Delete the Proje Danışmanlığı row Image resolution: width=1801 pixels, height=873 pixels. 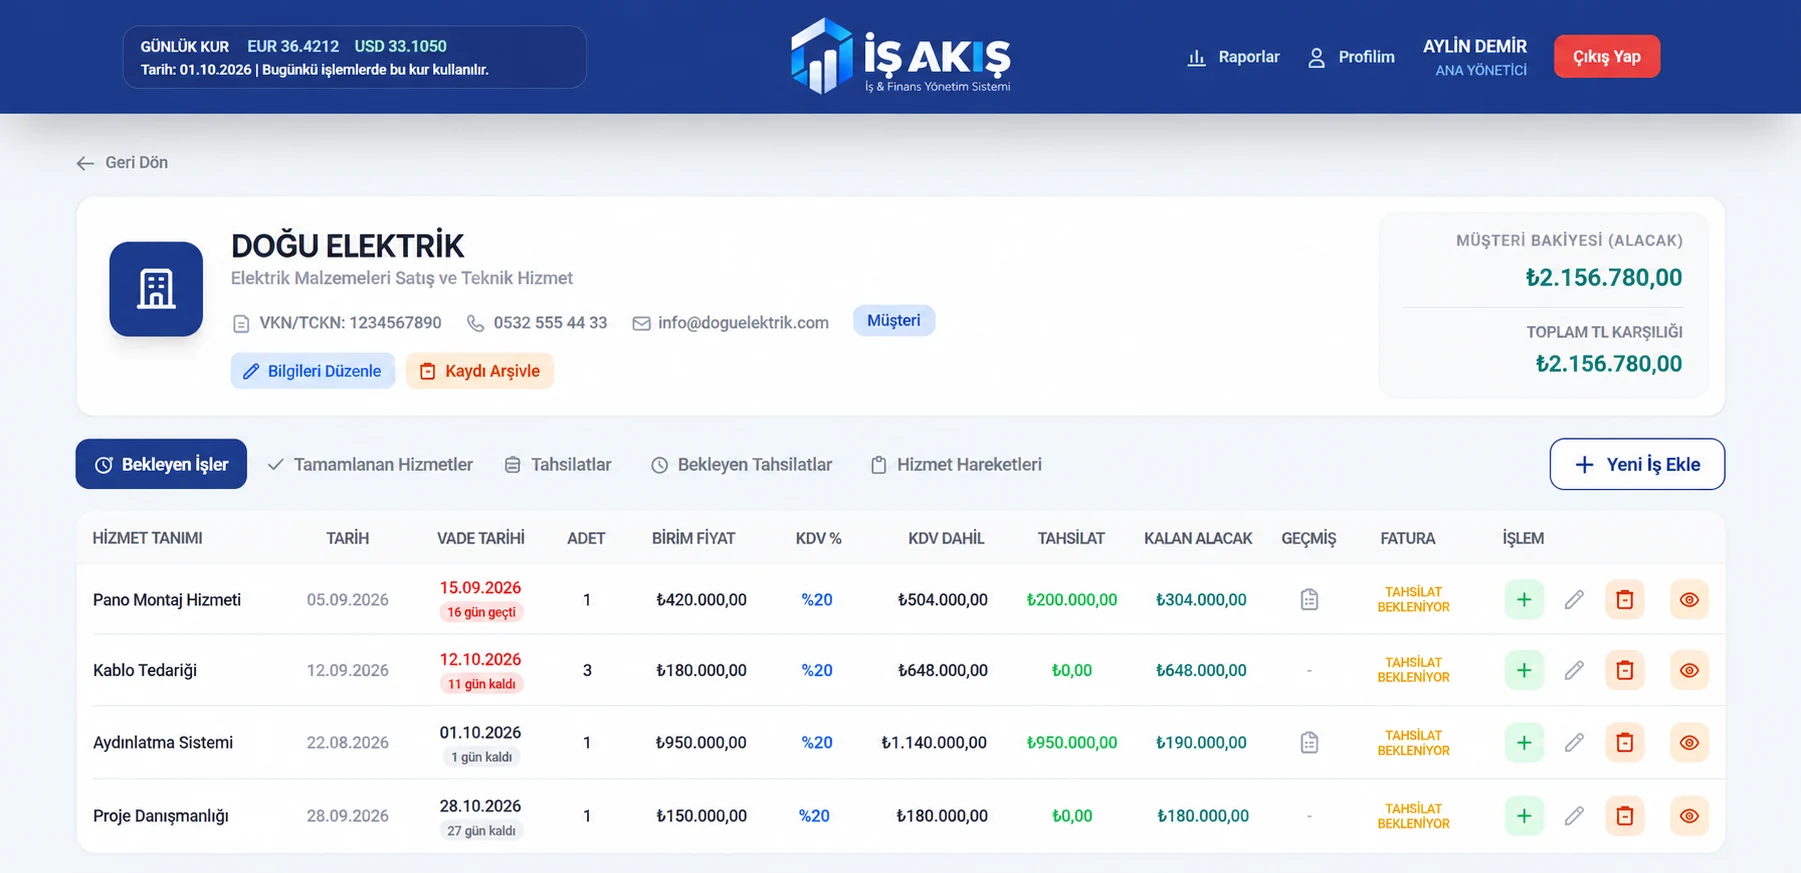click(1625, 816)
